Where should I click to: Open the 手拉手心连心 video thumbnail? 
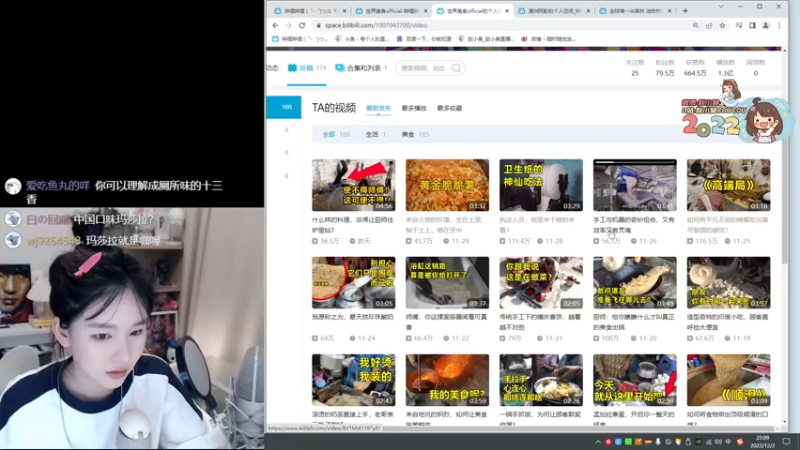541,380
